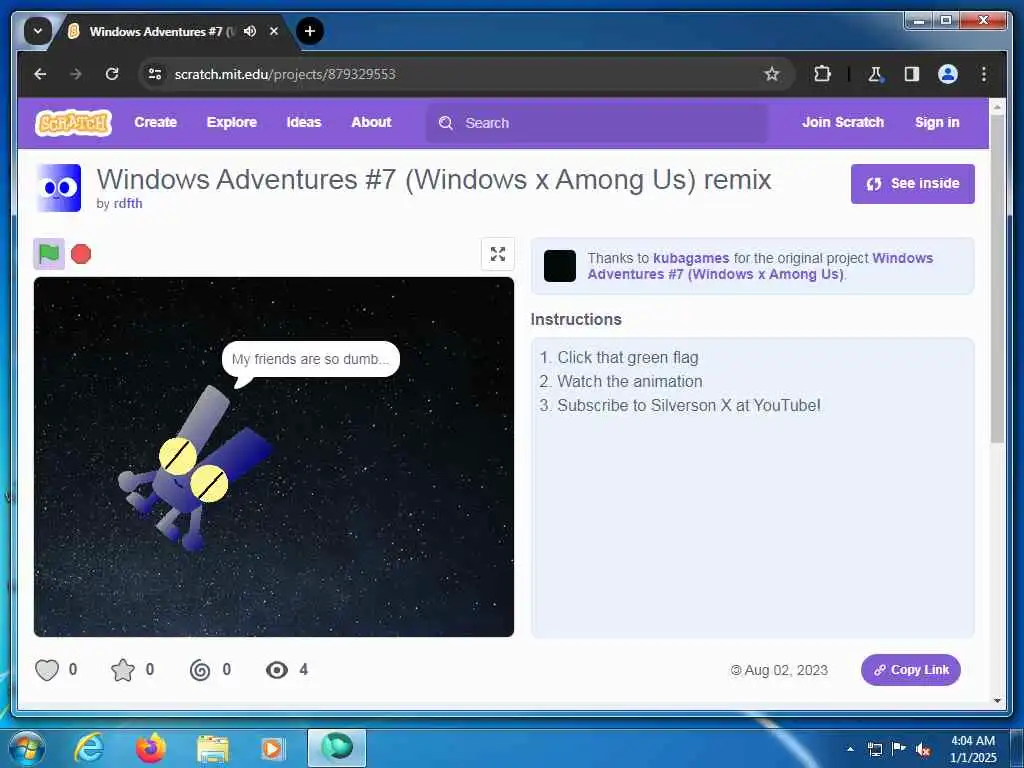The image size is (1024, 768).
Task: Select the Windows Adventures #7 tab
Action: point(155,31)
